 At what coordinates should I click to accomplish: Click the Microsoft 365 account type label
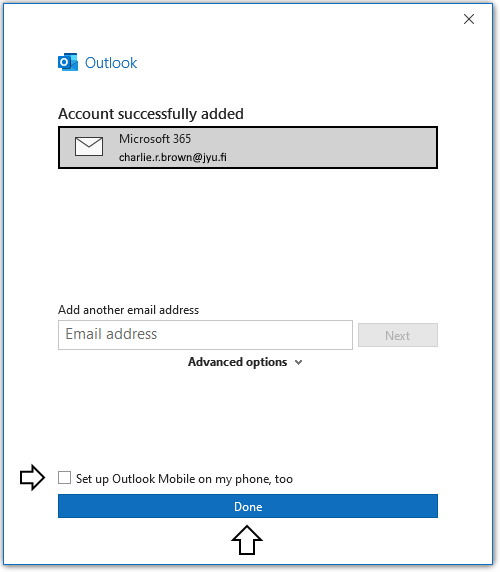click(155, 139)
